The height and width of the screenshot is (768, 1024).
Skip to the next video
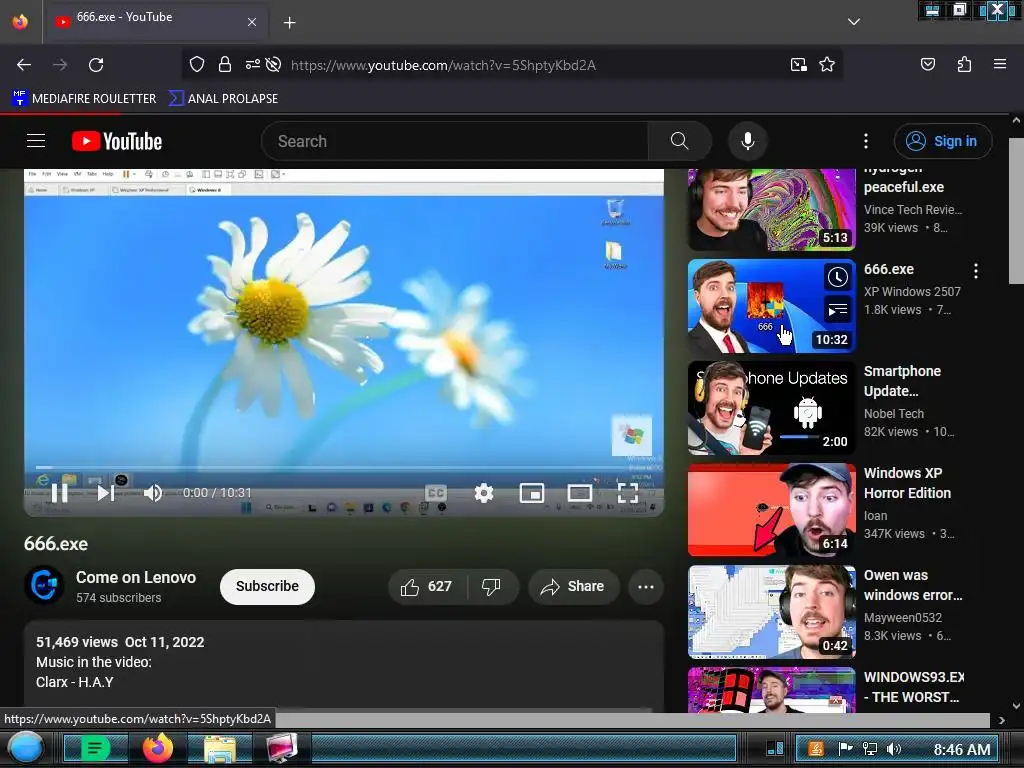coord(106,493)
